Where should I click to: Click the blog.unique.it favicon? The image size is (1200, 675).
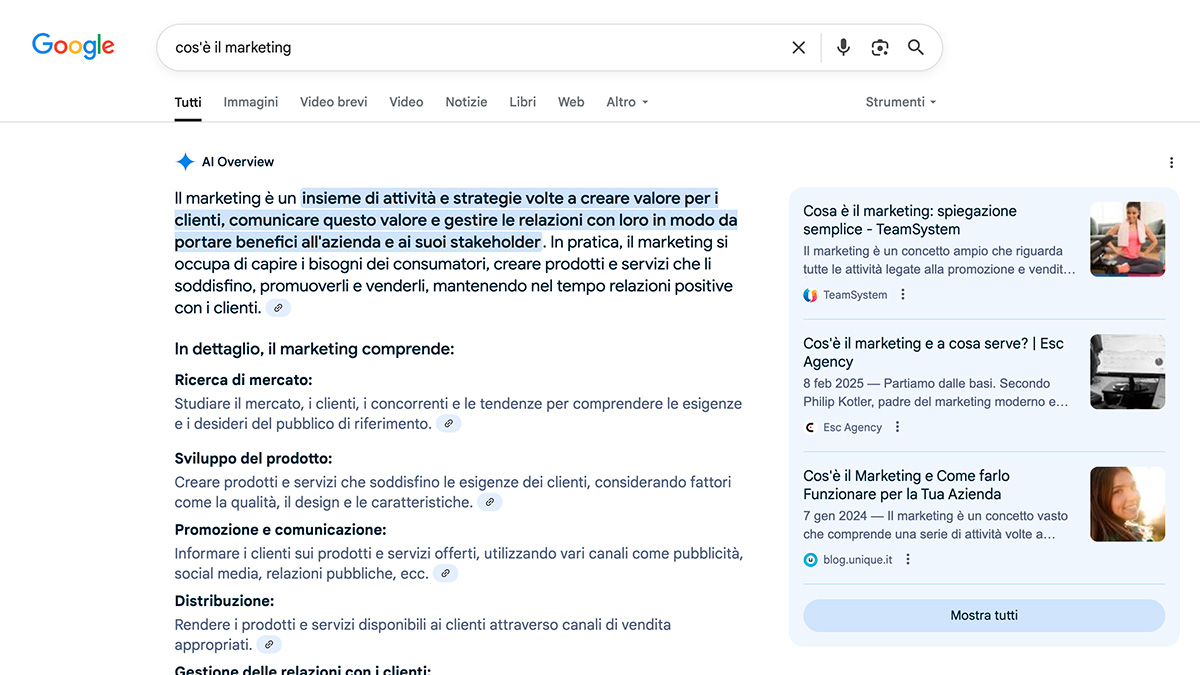click(810, 560)
